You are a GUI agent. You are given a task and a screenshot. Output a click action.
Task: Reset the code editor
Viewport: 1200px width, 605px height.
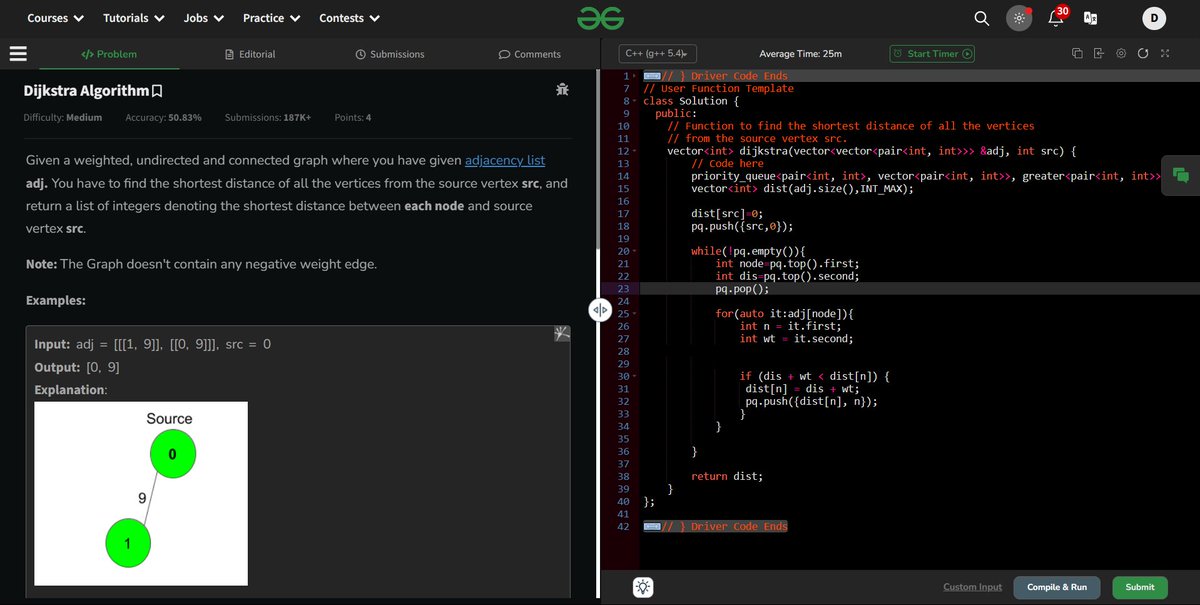tap(1143, 54)
